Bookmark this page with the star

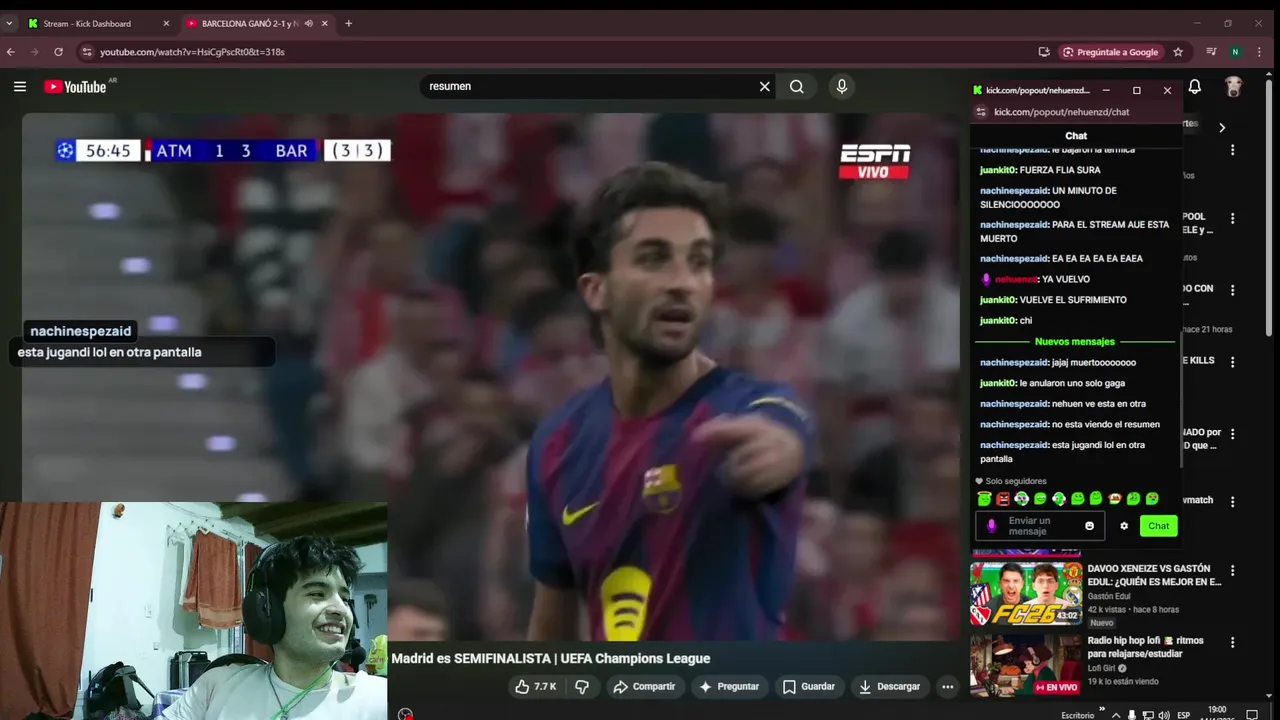click(1178, 52)
